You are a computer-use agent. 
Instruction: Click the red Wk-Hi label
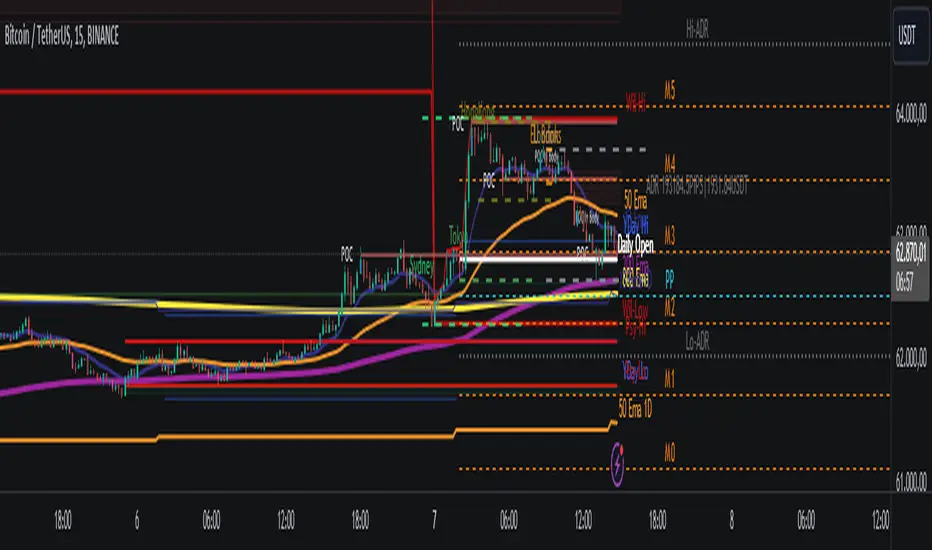point(635,103)
